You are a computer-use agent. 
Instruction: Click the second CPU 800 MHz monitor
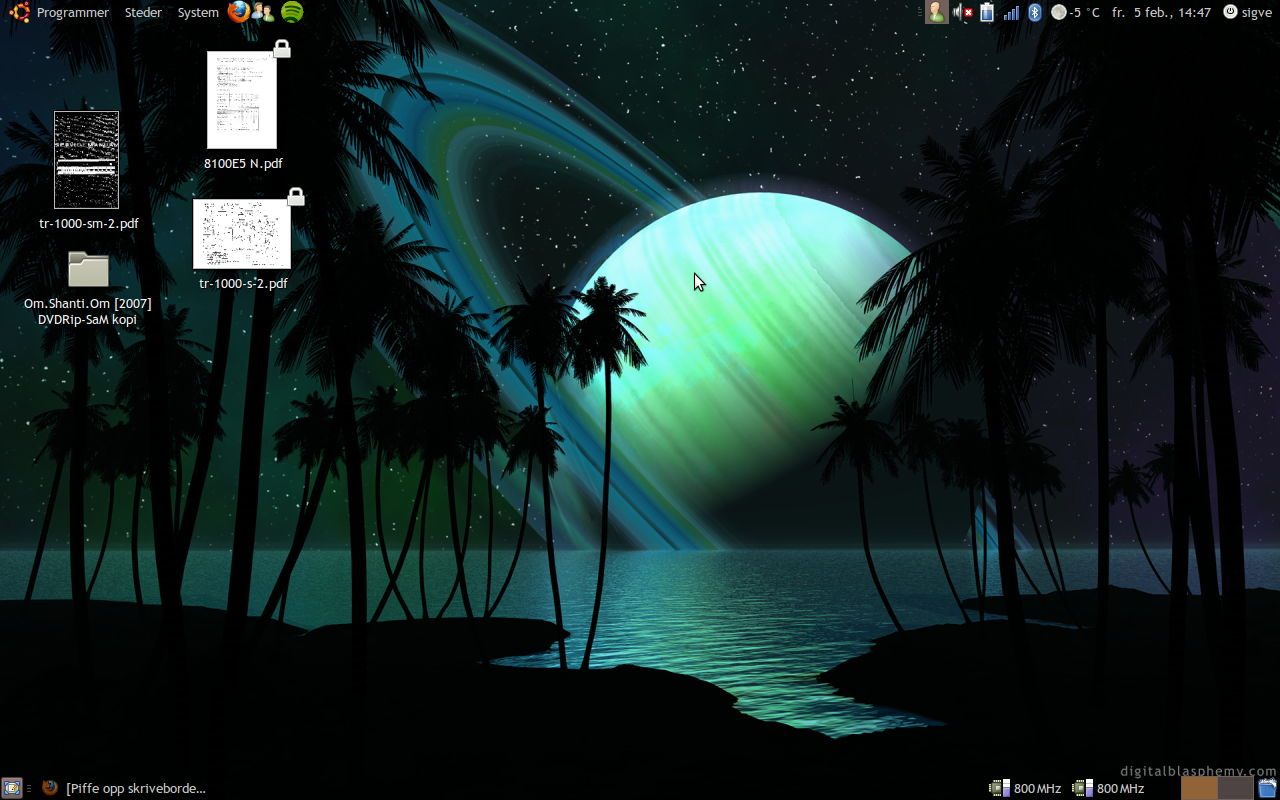(x=1108, y=788)
